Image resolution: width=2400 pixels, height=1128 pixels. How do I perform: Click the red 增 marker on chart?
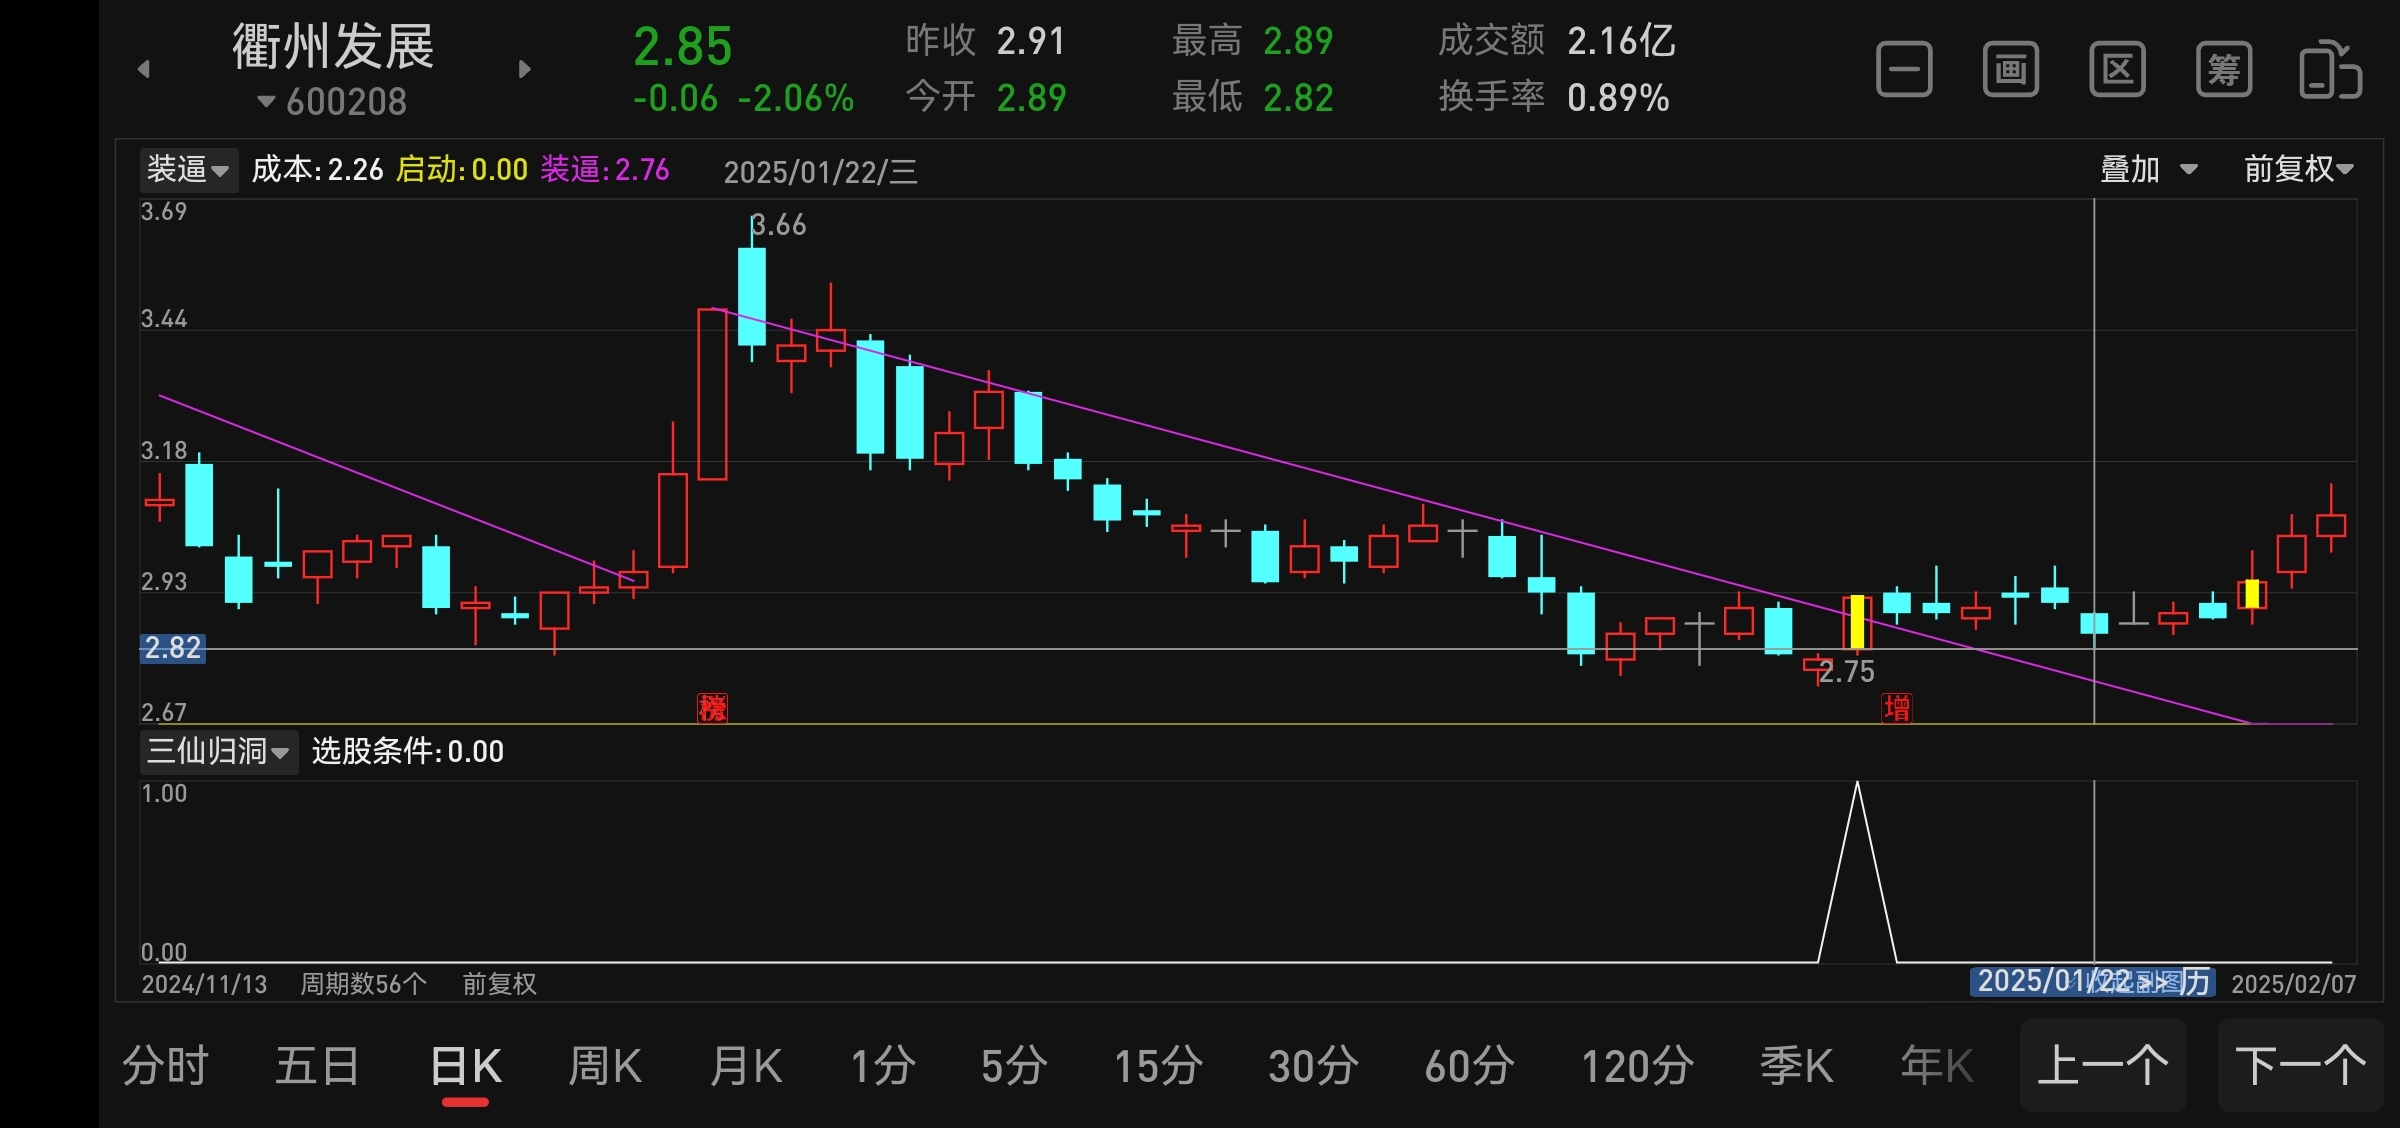[1896, 708]
